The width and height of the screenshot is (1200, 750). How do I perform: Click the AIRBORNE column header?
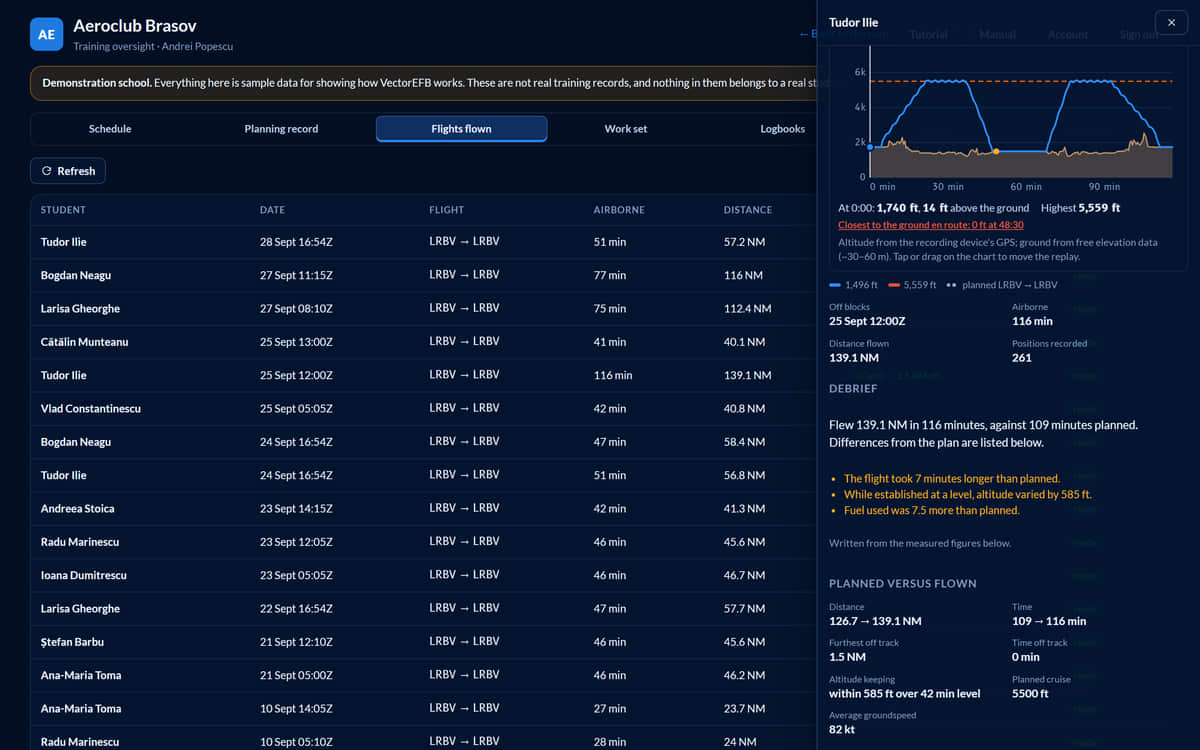[619, 210]
